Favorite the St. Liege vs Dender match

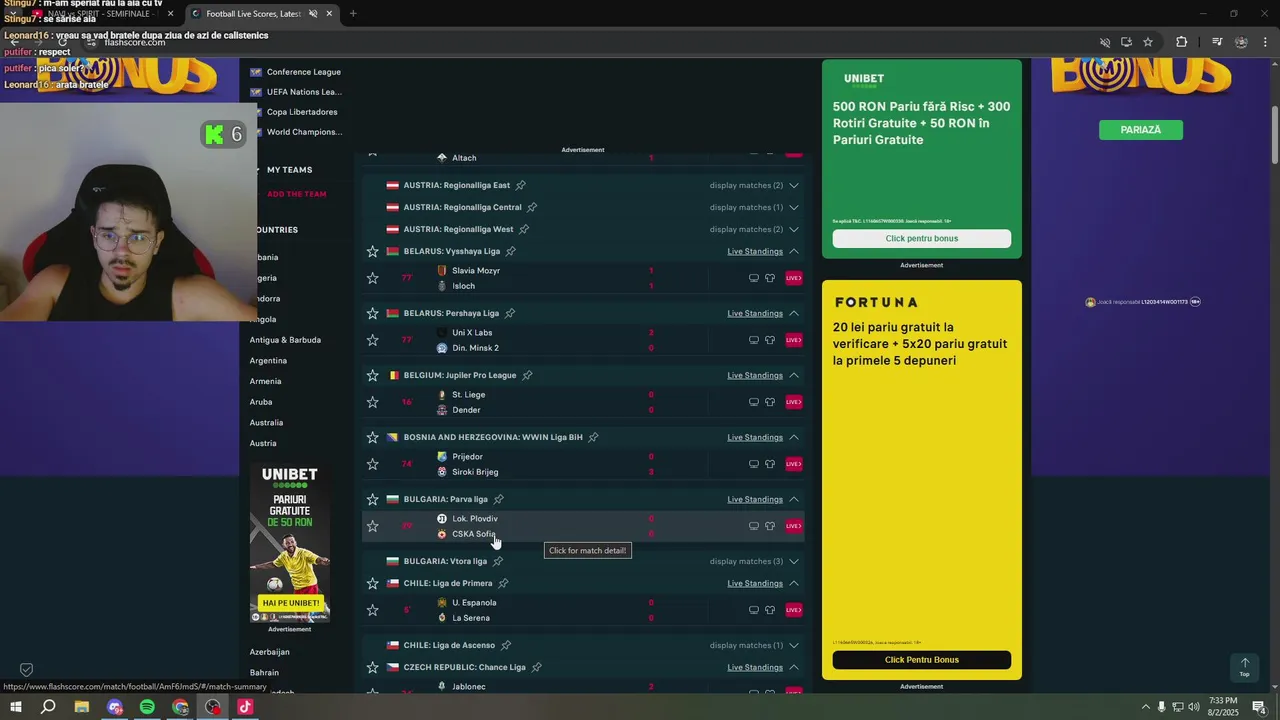[x=372, y=402]
